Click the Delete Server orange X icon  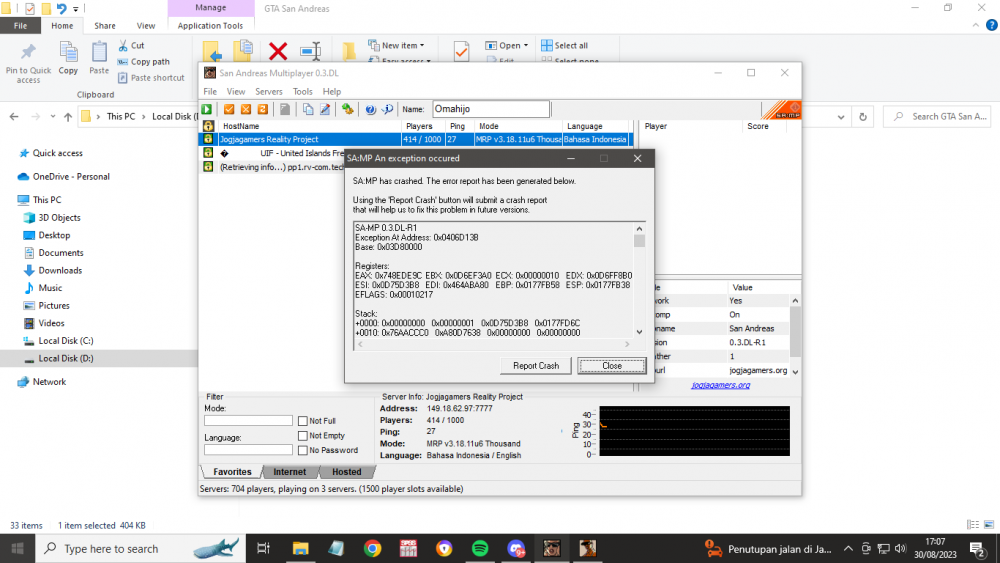(246, 109)
